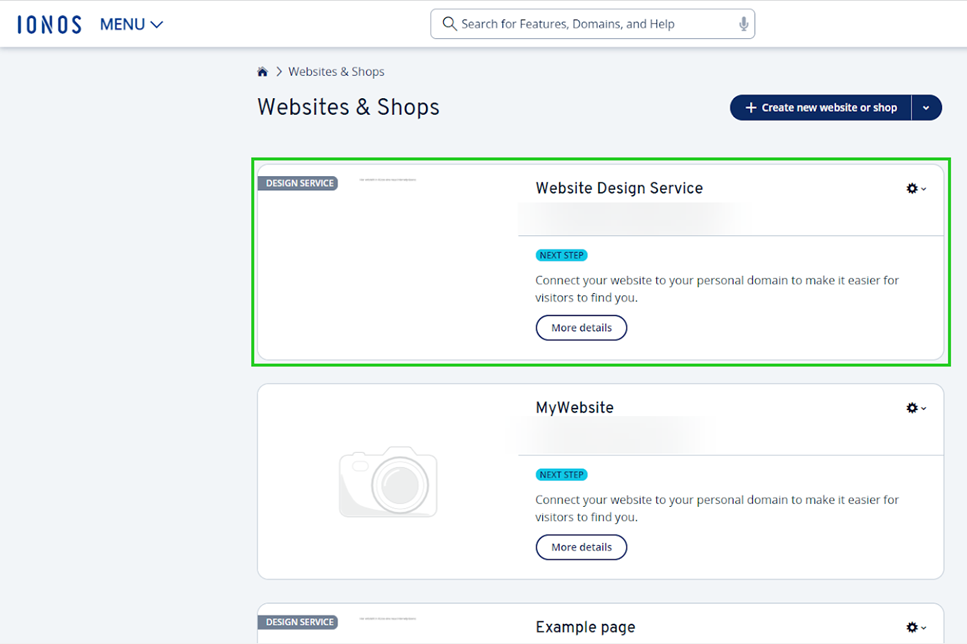Expand the arrow beside Create new website
The image size is (967, 644).
click(x=926, y=107)
